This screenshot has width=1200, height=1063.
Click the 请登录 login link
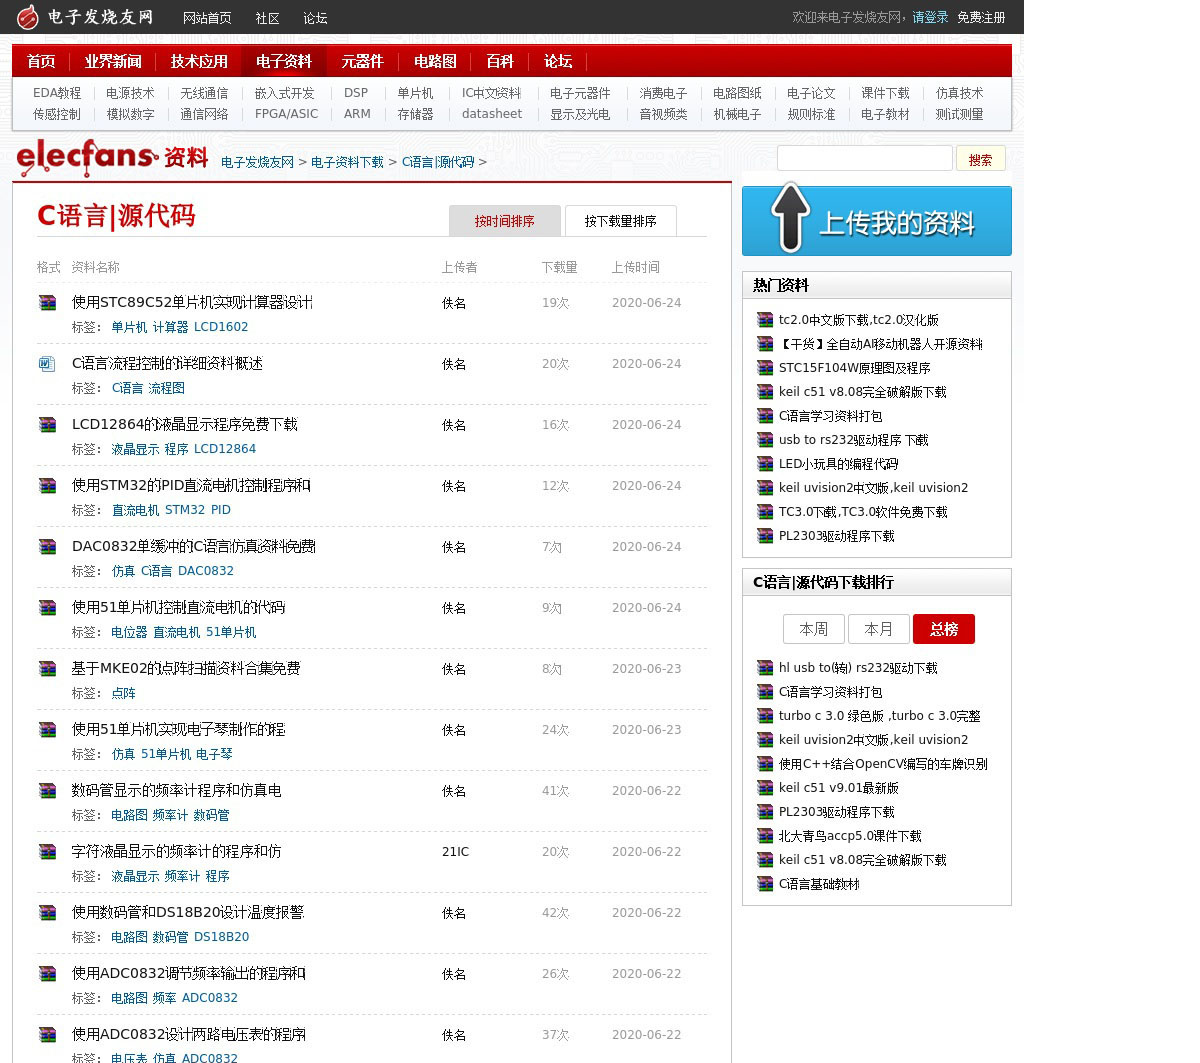click(930, 17)
